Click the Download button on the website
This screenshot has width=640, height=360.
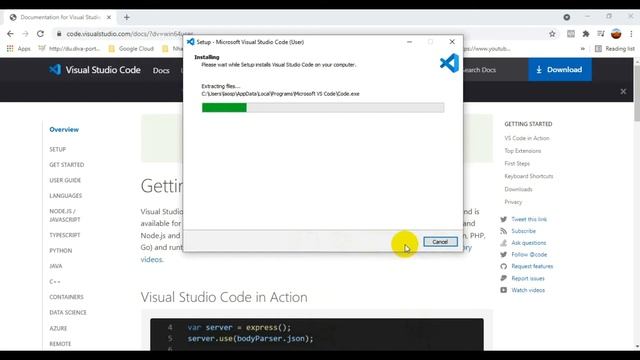pyautogui.click(x=560, y=70)
